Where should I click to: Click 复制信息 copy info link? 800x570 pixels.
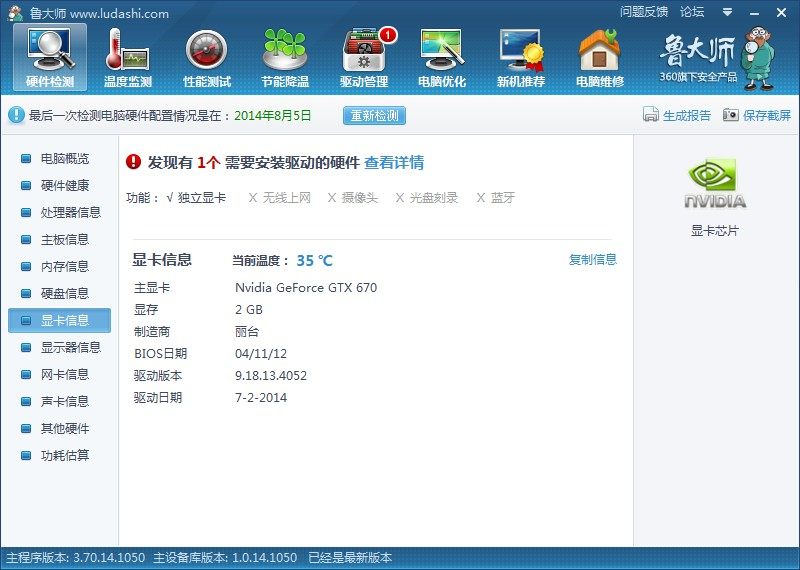coord(593,260)
